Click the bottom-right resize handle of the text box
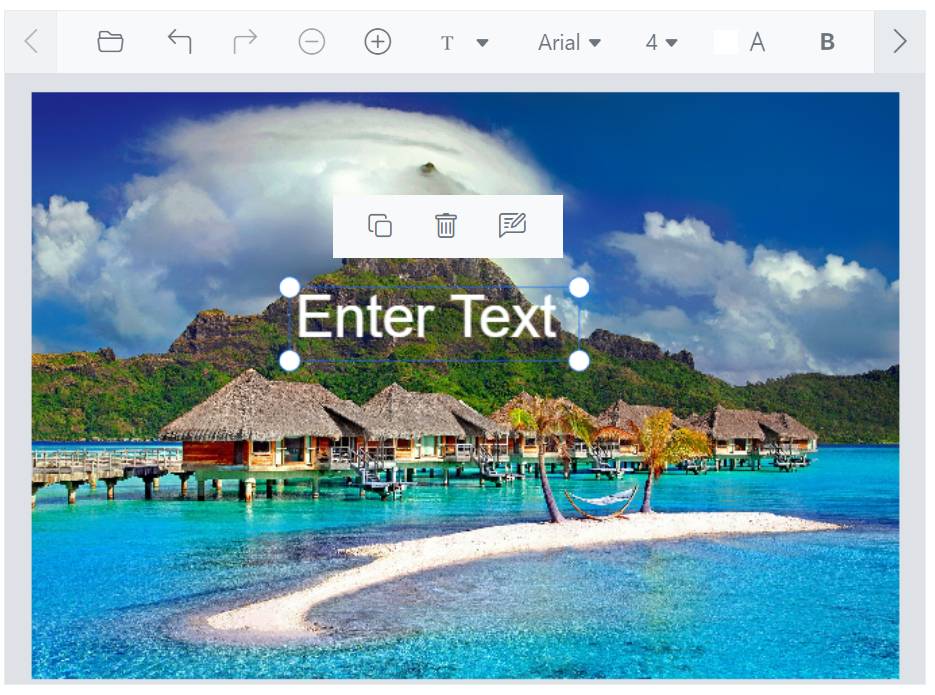Image resolution: width=935 pixels, height=695 pixels. click(x=578, y=360)
